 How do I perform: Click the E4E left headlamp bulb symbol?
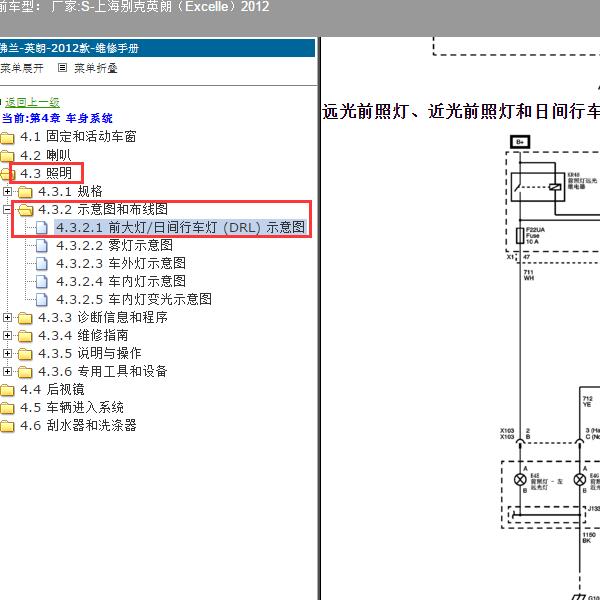[x=520, y=479]
